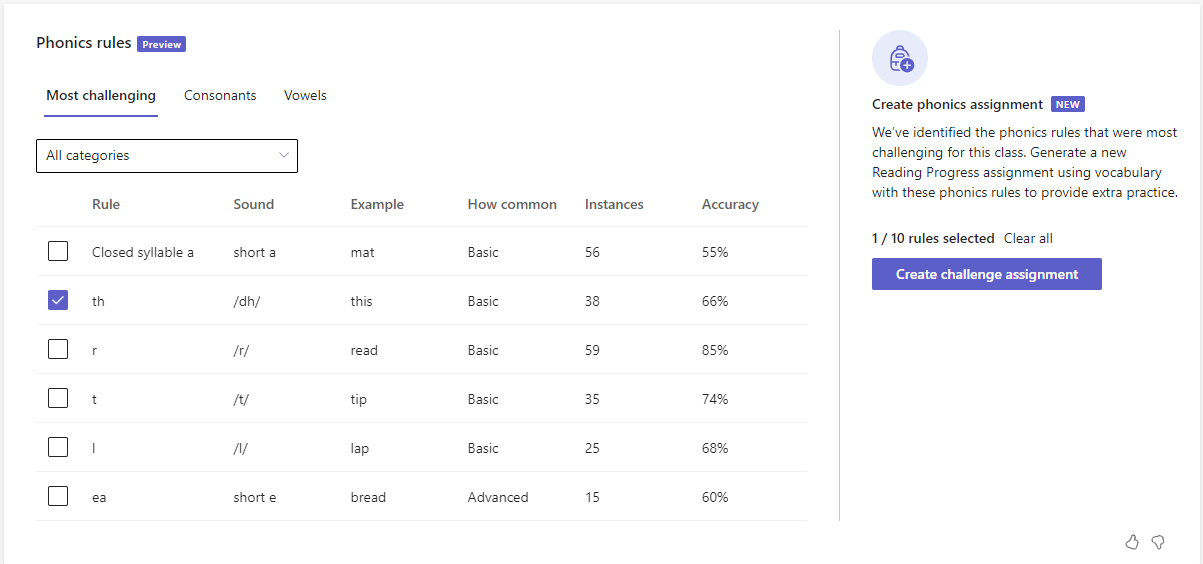Switch to the Vowels tab
Screen dimensions: 1203x564
pyautogui.click(x=305, y=96)
